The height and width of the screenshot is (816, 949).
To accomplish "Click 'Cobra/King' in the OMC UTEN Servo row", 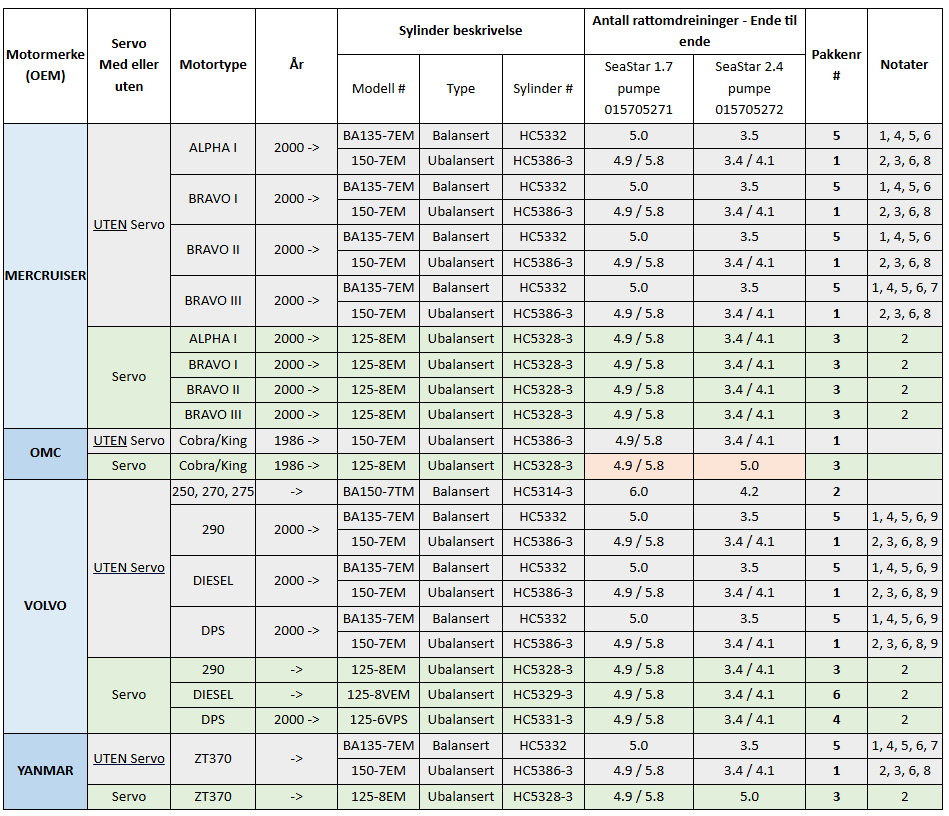I will click(x=213, y=441).
